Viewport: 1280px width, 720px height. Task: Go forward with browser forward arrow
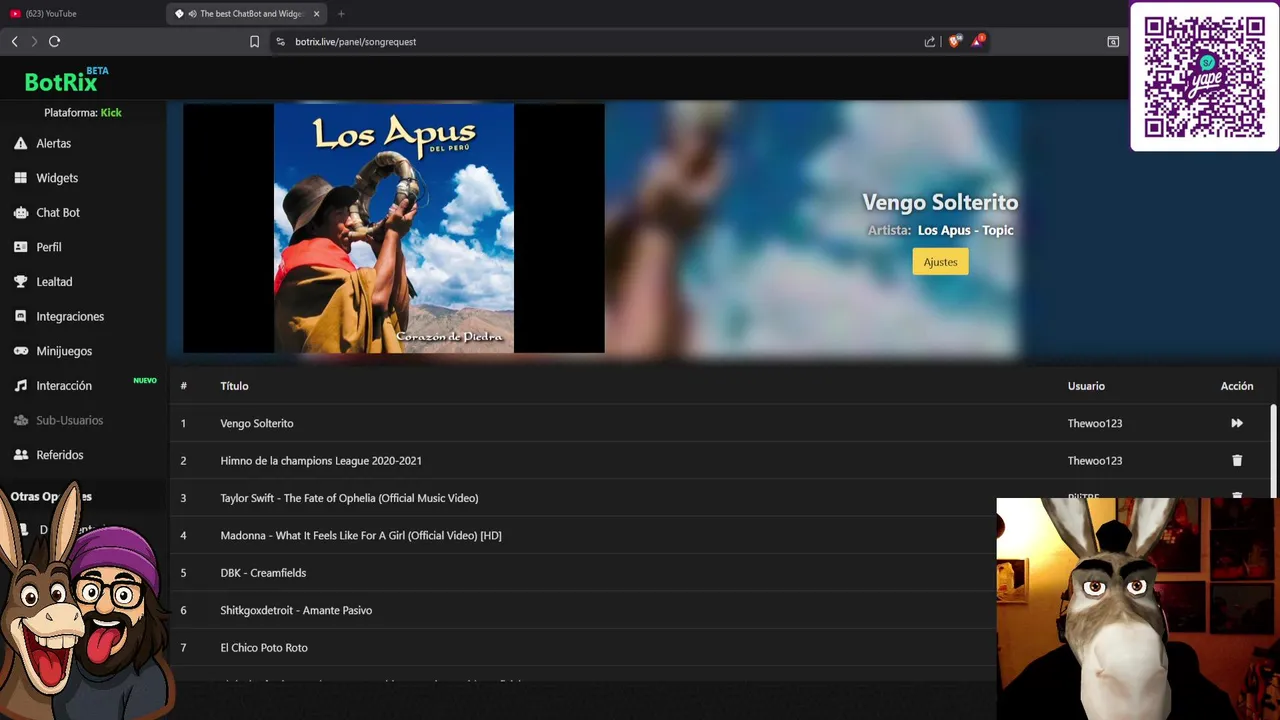pyautogui.click(x=33, y=41)
